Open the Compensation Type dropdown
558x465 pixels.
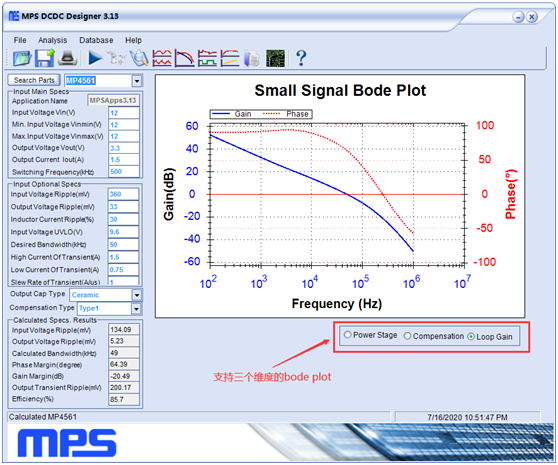[x=136, y=309]
